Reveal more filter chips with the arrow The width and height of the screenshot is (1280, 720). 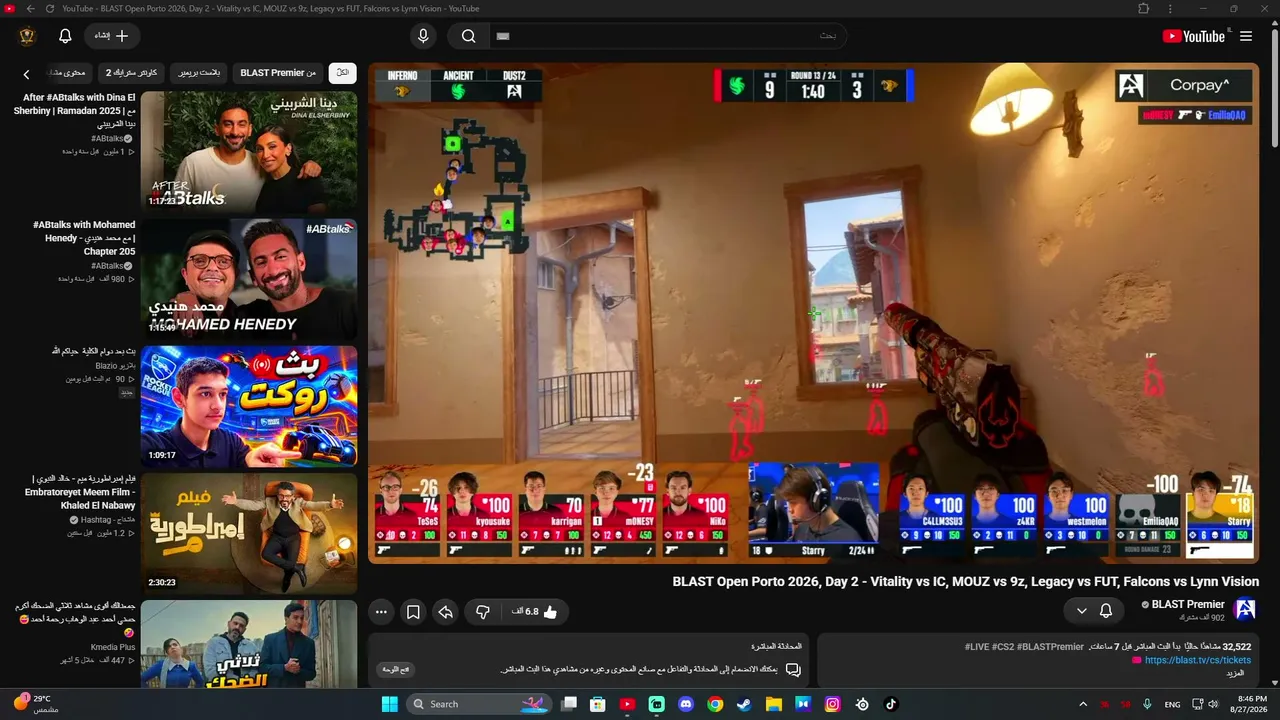pyautogui.click(x=27, y=73)
